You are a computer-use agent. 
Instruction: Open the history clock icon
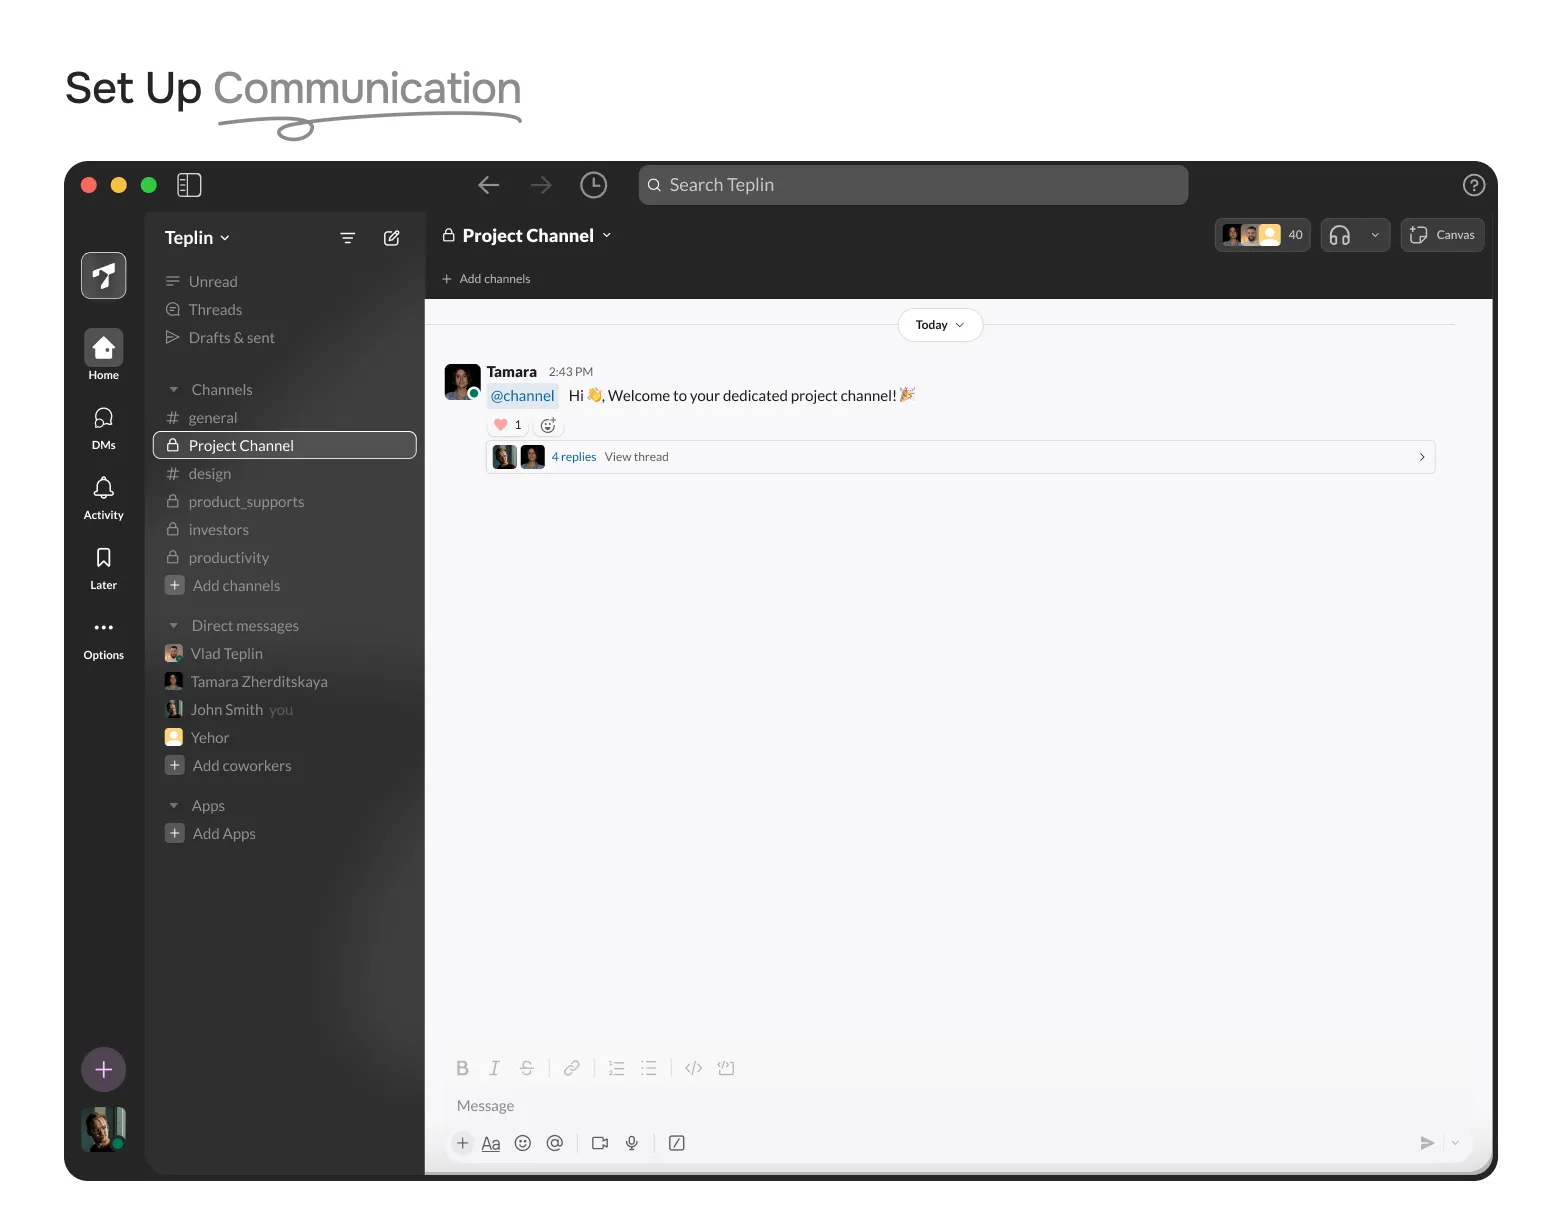594,185
